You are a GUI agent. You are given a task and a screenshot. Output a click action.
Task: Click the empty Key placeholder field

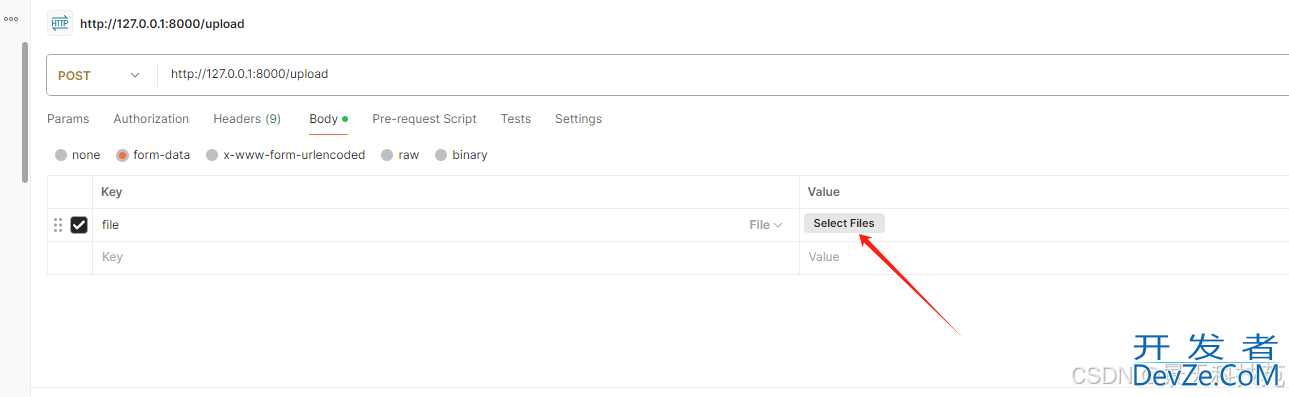point(445,257)
